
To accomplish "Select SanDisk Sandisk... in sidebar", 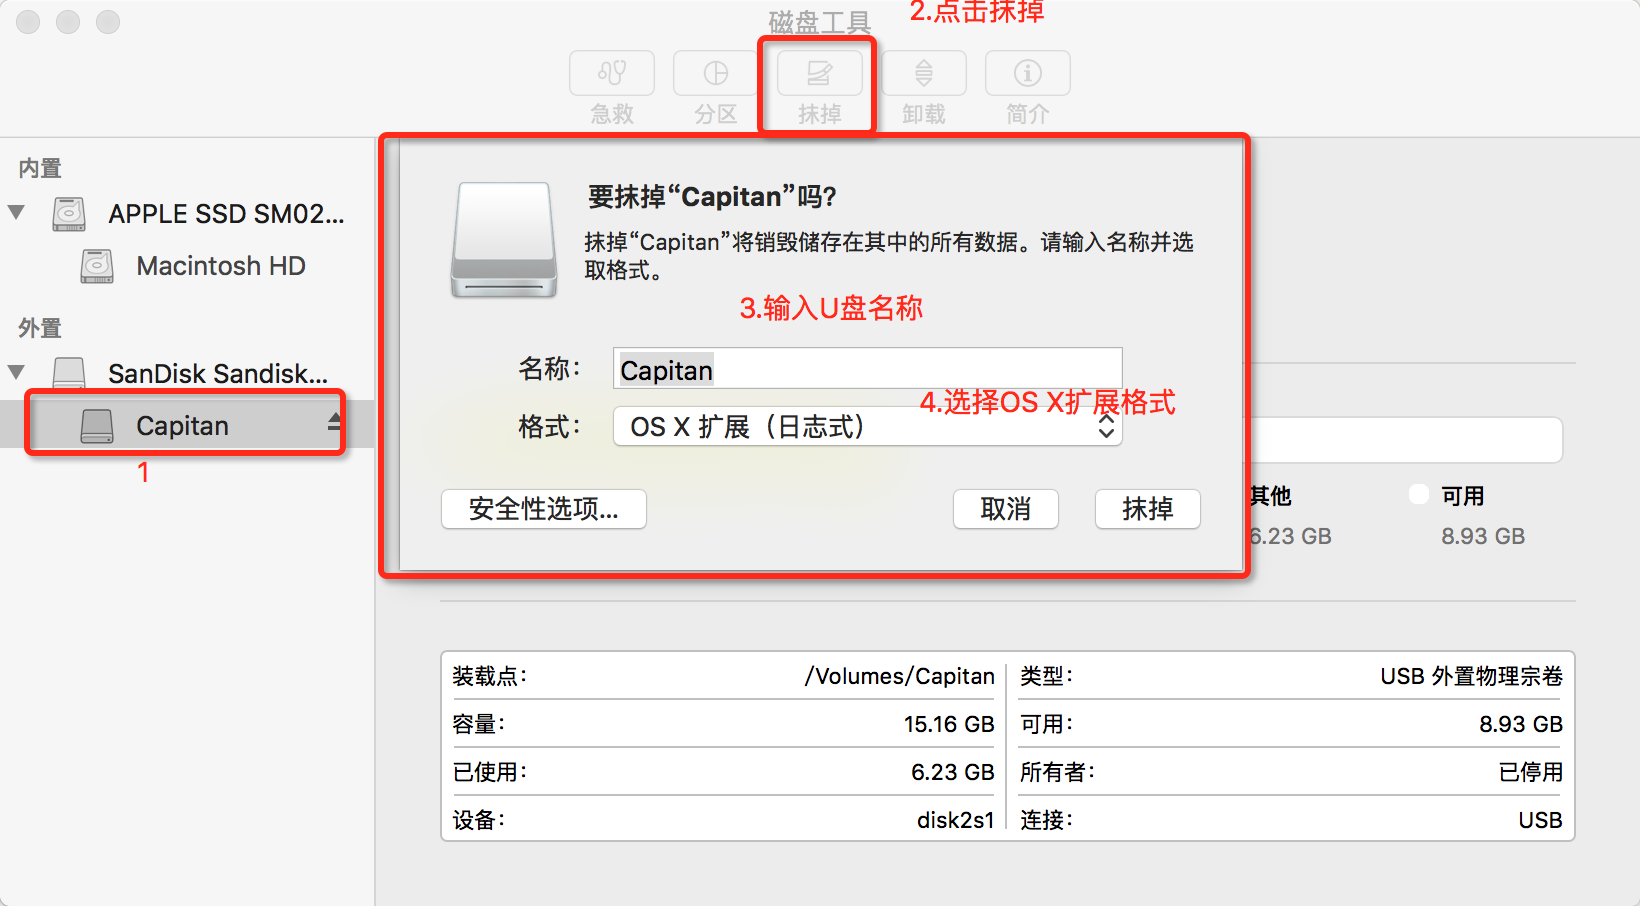I will 218,374.
